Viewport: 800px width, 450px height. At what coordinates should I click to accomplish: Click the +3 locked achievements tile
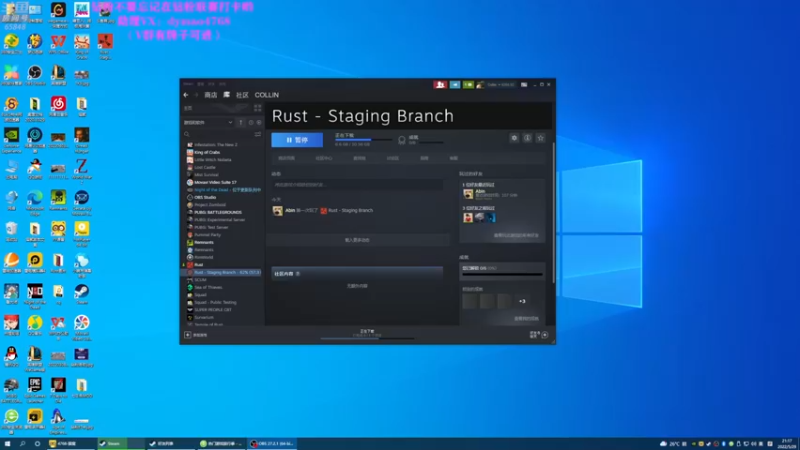tap(522, 301)
